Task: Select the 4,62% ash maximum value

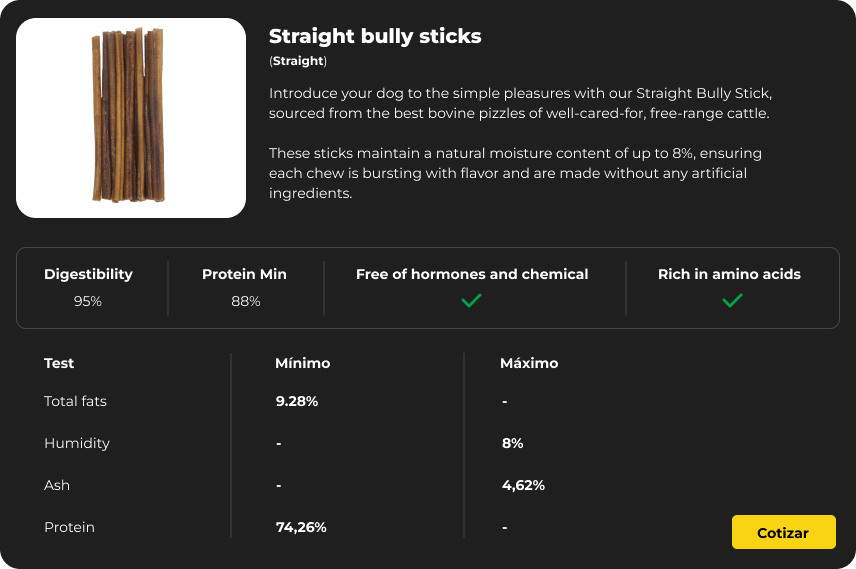Action: click(x=524, y=485)
